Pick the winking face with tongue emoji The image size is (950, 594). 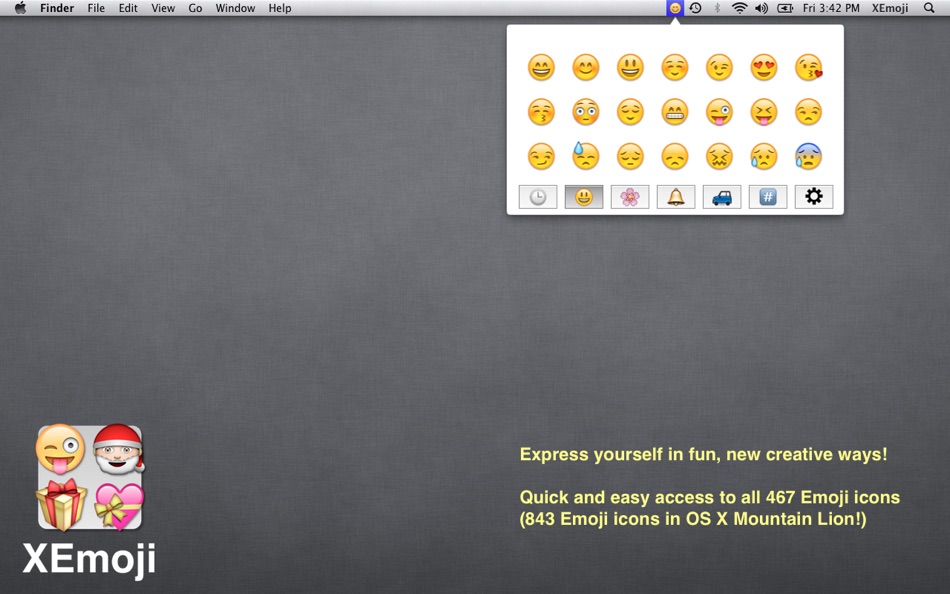click(719, 112)
